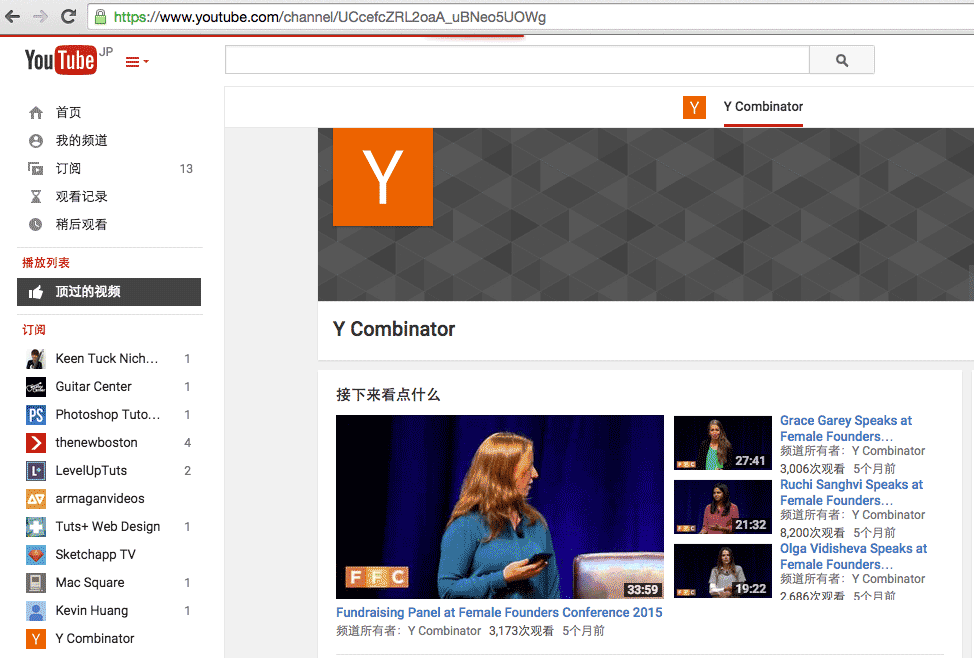Click Tuts+ Web Design subscription name
This screenshot has width=974, height=658.
108,527
